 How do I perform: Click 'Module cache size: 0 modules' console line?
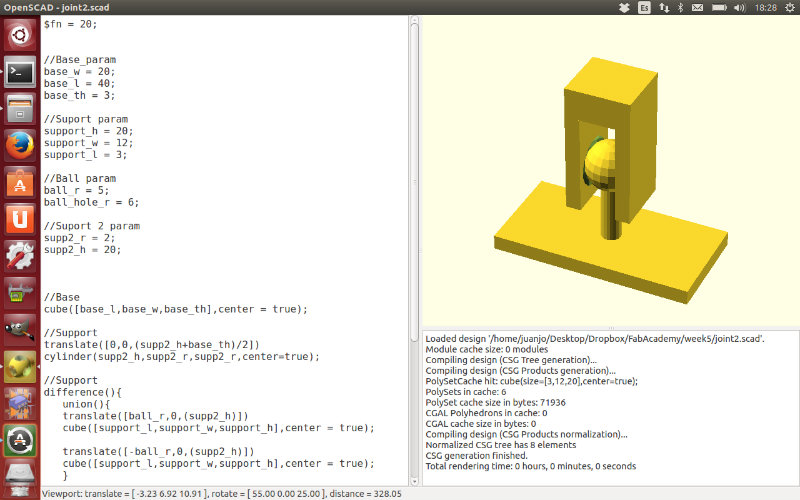click(487, 349)
